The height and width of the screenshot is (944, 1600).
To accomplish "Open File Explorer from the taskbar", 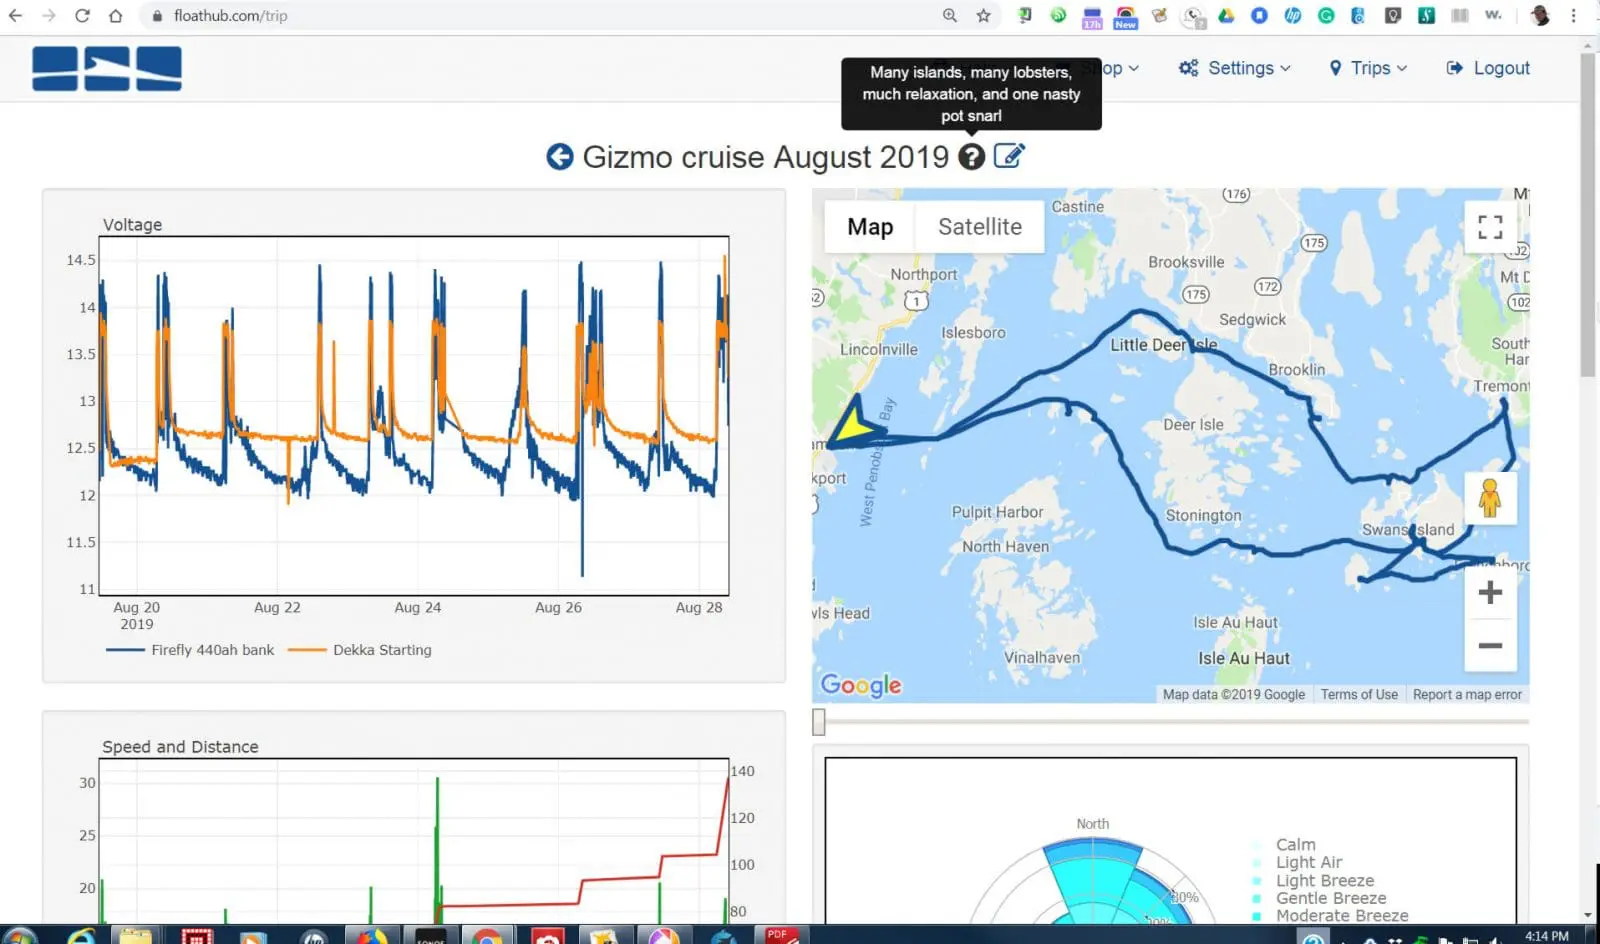I will [x=136, y=936].
